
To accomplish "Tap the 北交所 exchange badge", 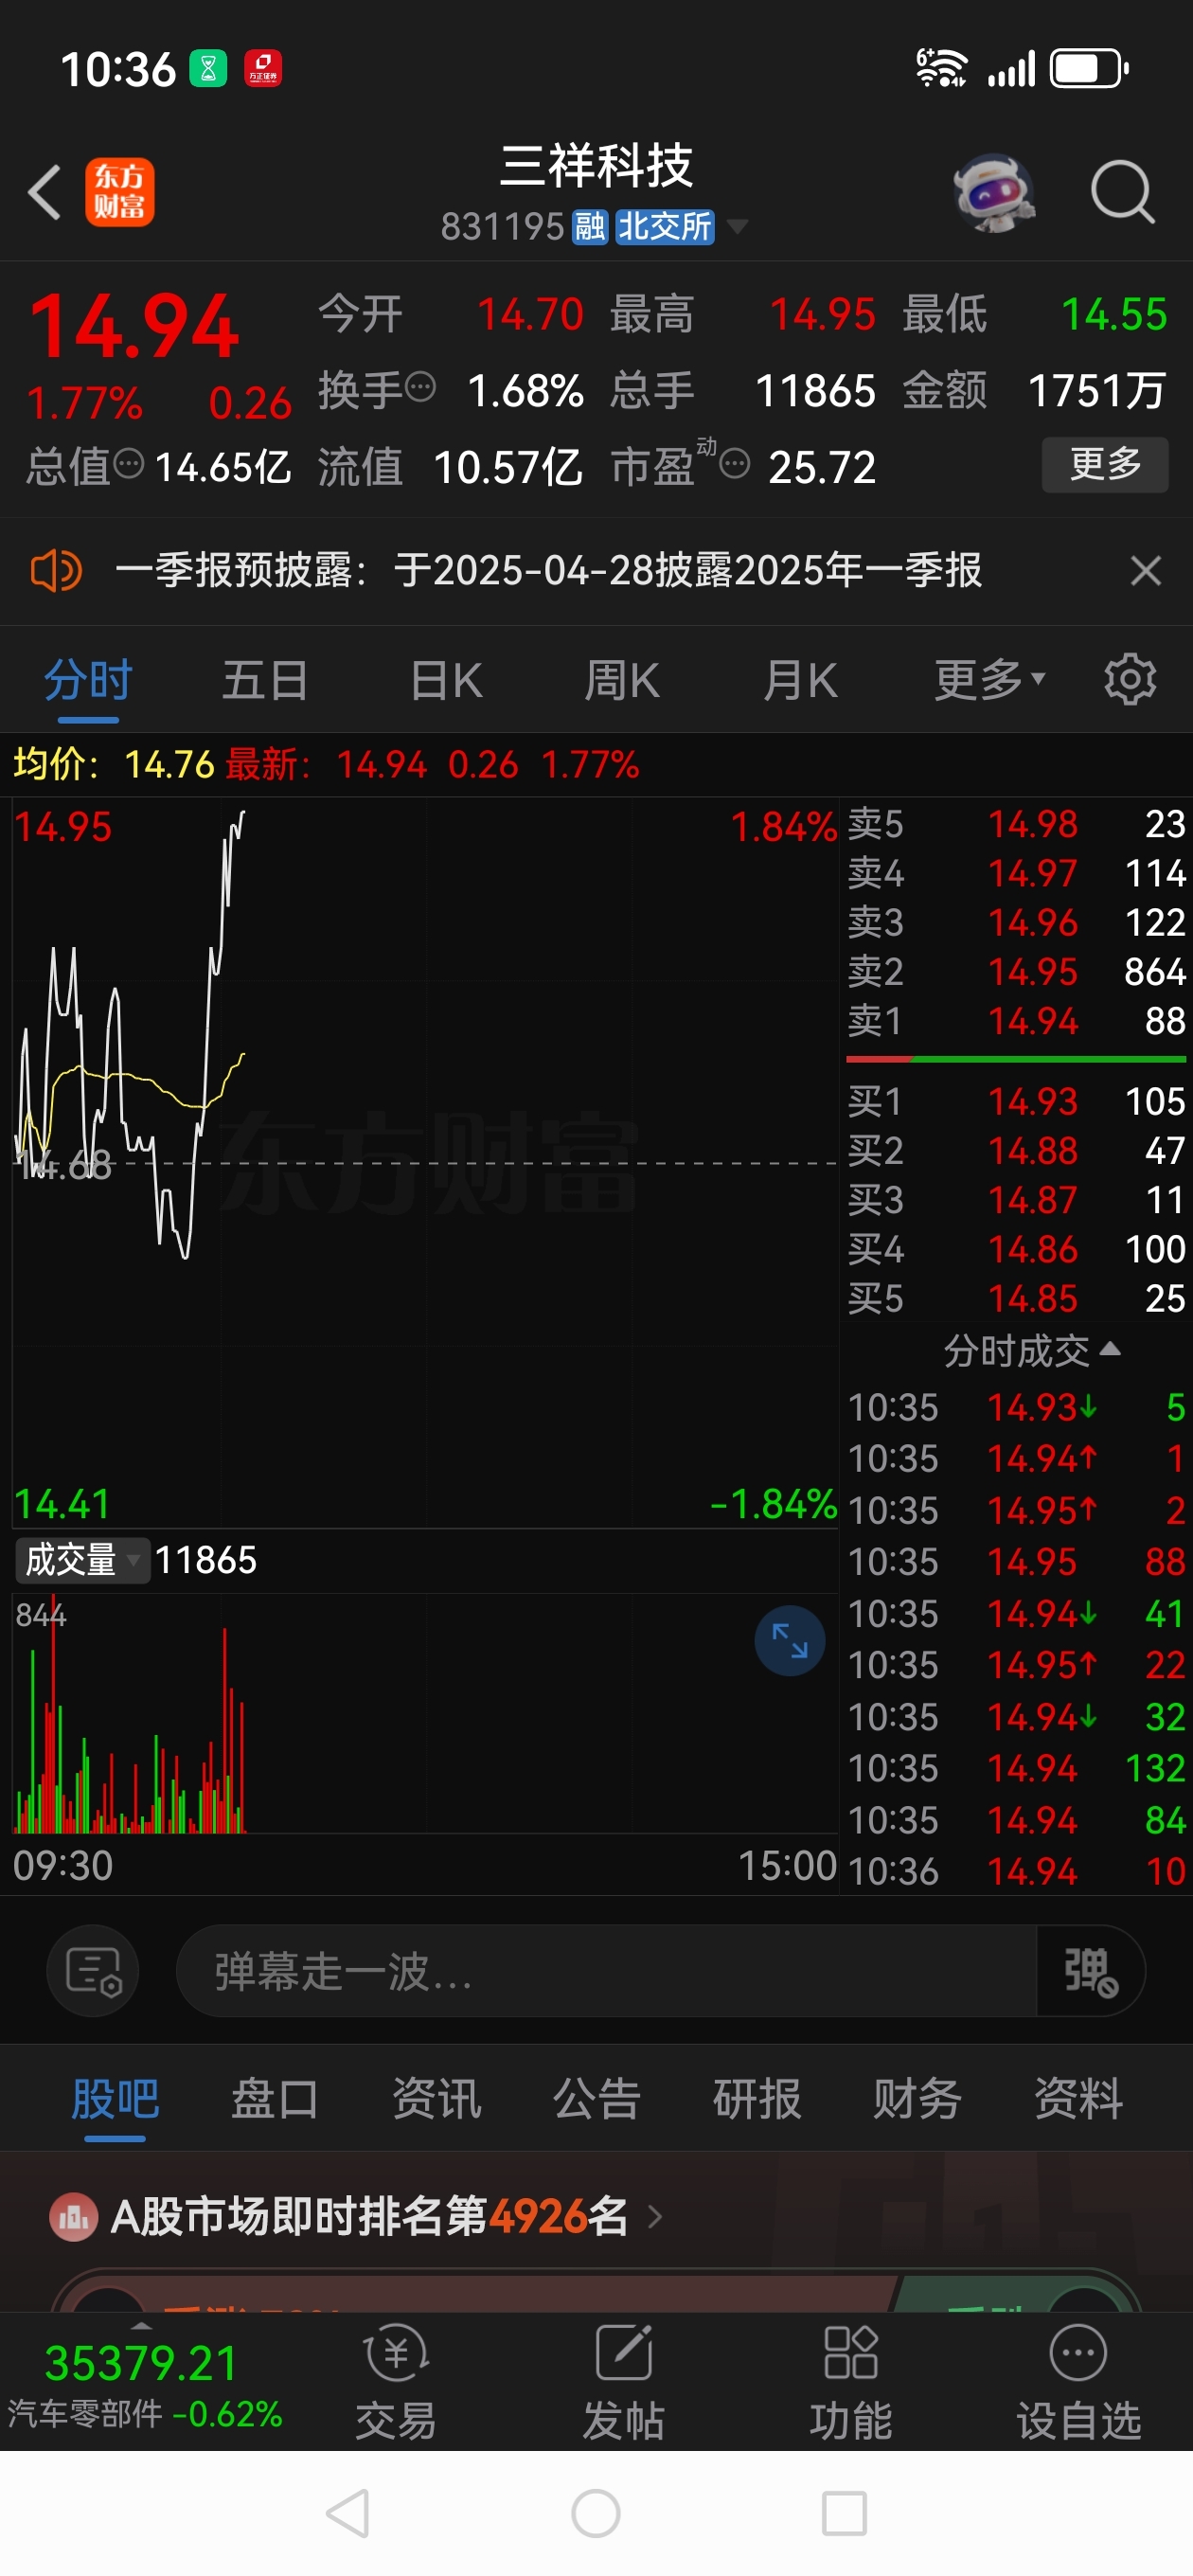I will (664, 227).
